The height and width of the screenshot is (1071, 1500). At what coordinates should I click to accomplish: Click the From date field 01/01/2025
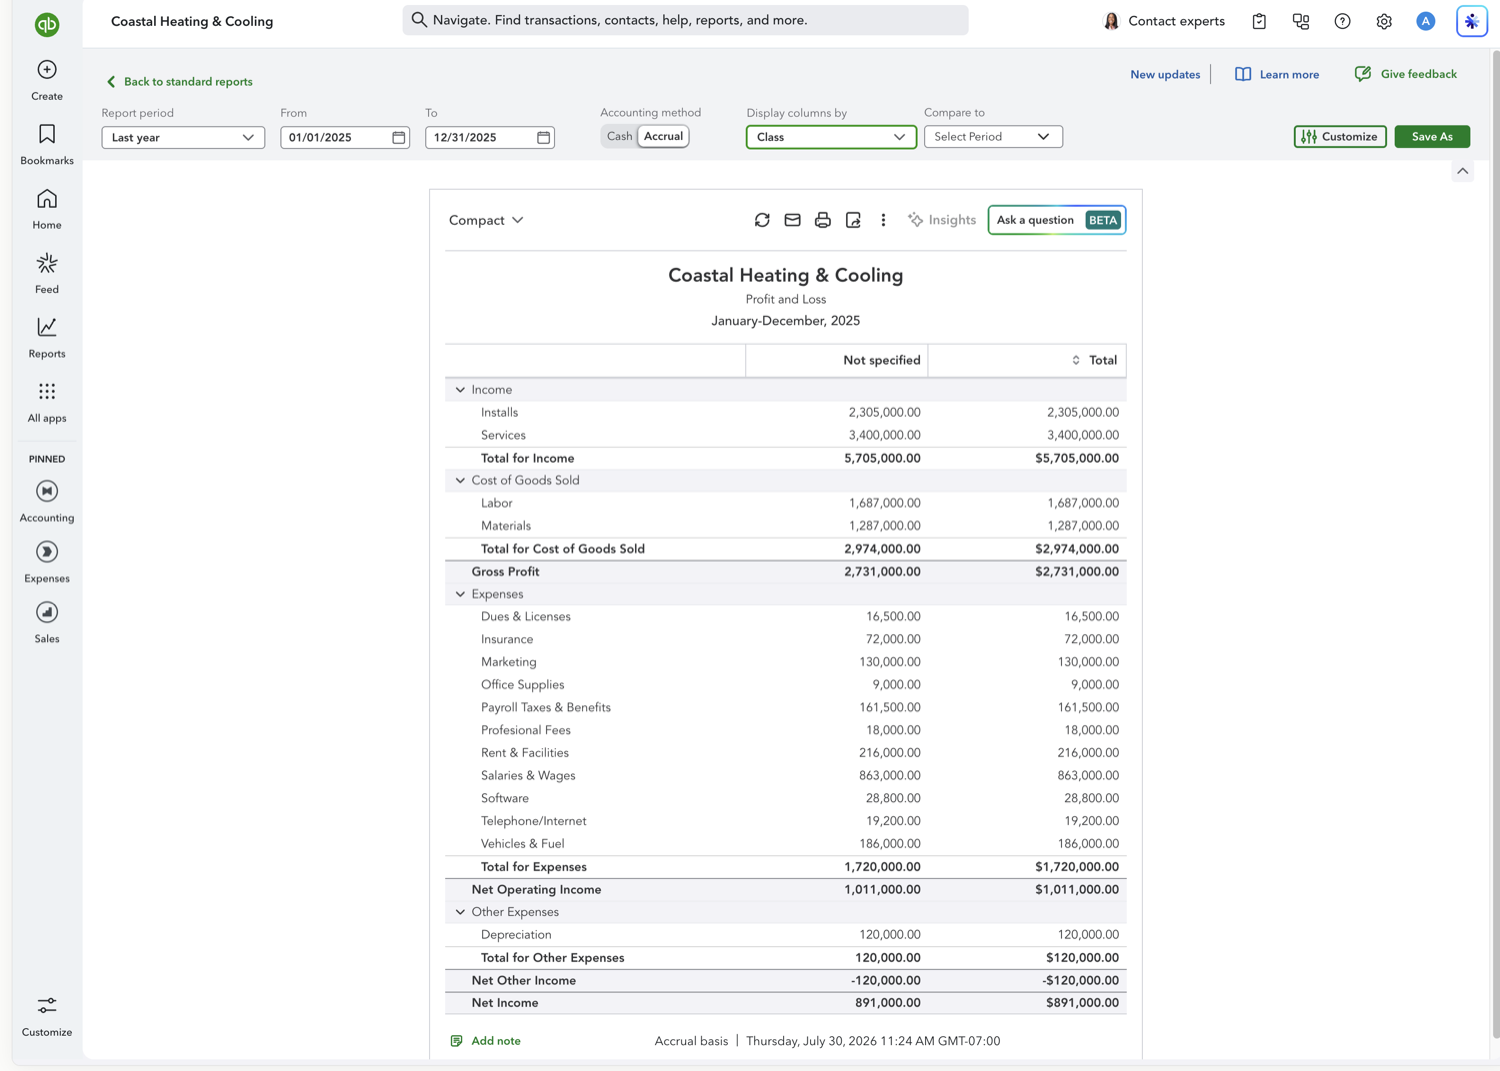pos(344,137)
